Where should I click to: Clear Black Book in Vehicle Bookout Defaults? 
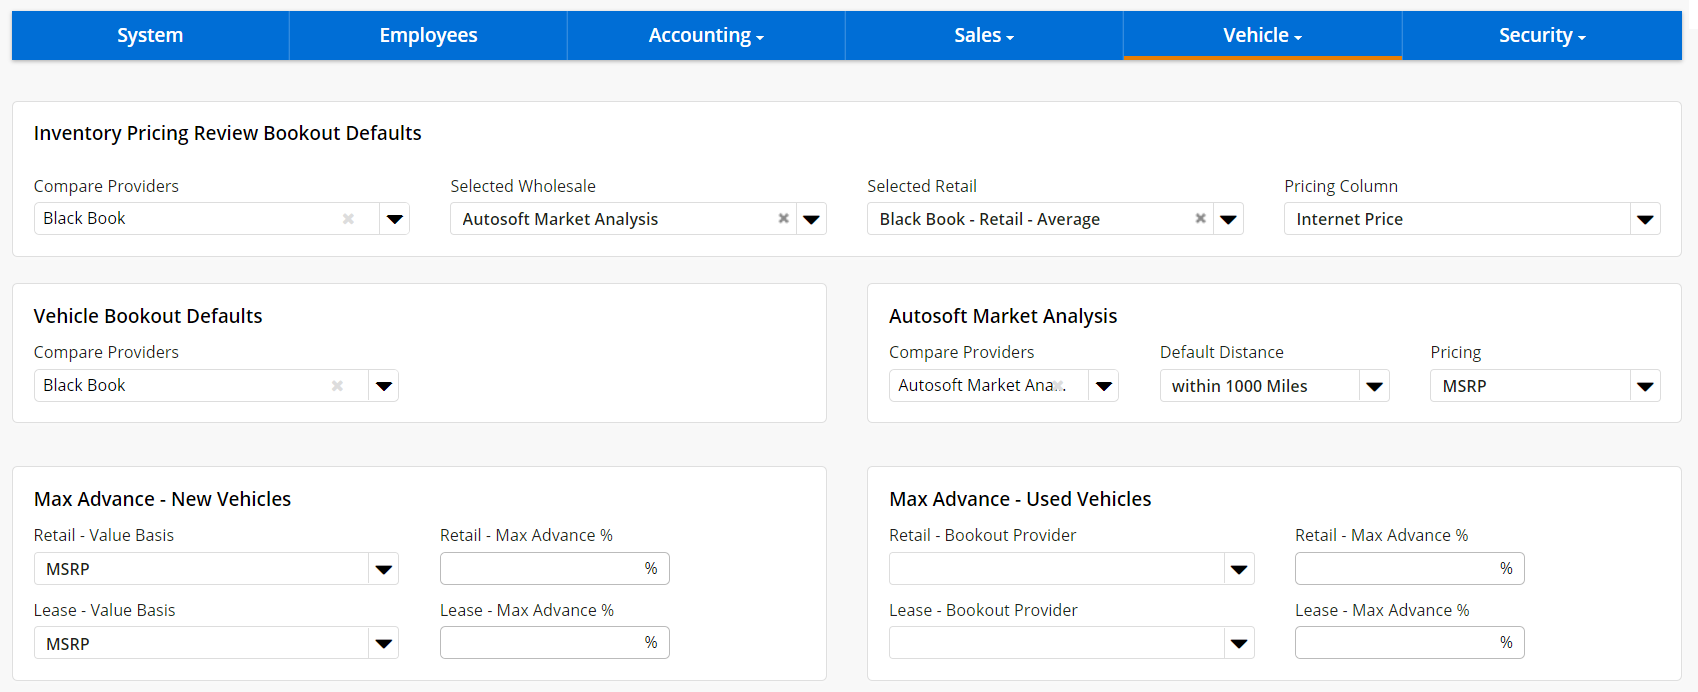[x=337, y=386]
